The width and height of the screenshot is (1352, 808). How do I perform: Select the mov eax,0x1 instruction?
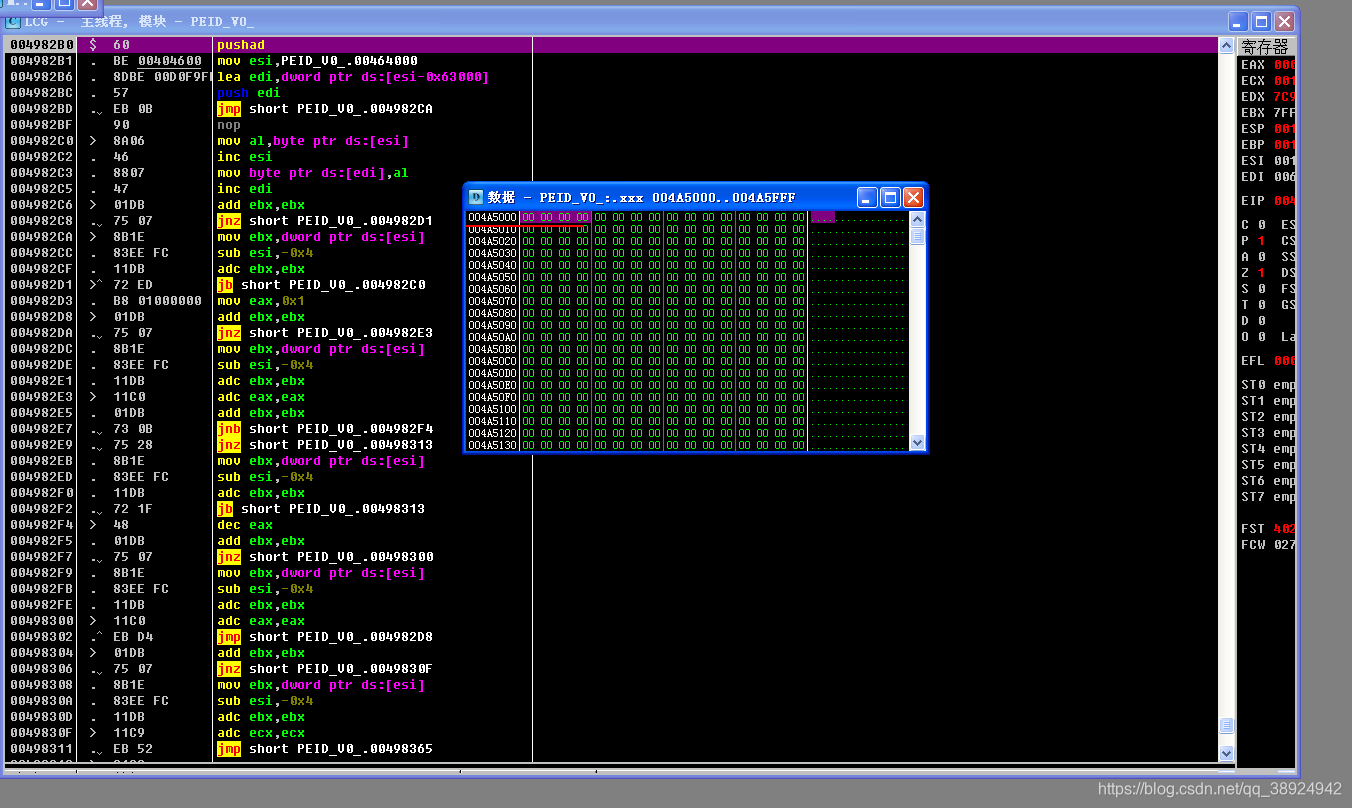pyautogui.click(x=261, y=301)
